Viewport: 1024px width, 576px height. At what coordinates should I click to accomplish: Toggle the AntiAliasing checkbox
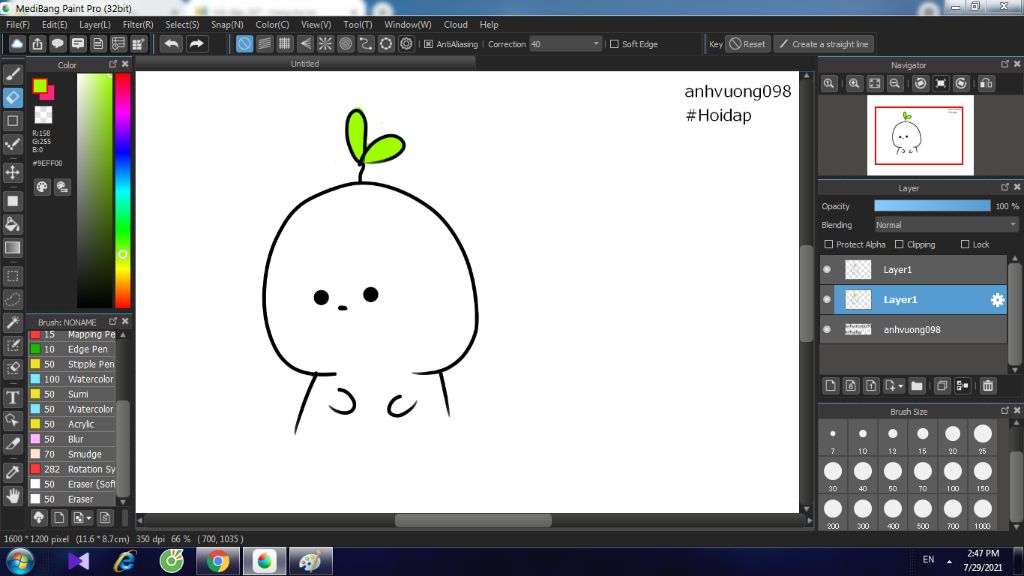tap(428, 44)
